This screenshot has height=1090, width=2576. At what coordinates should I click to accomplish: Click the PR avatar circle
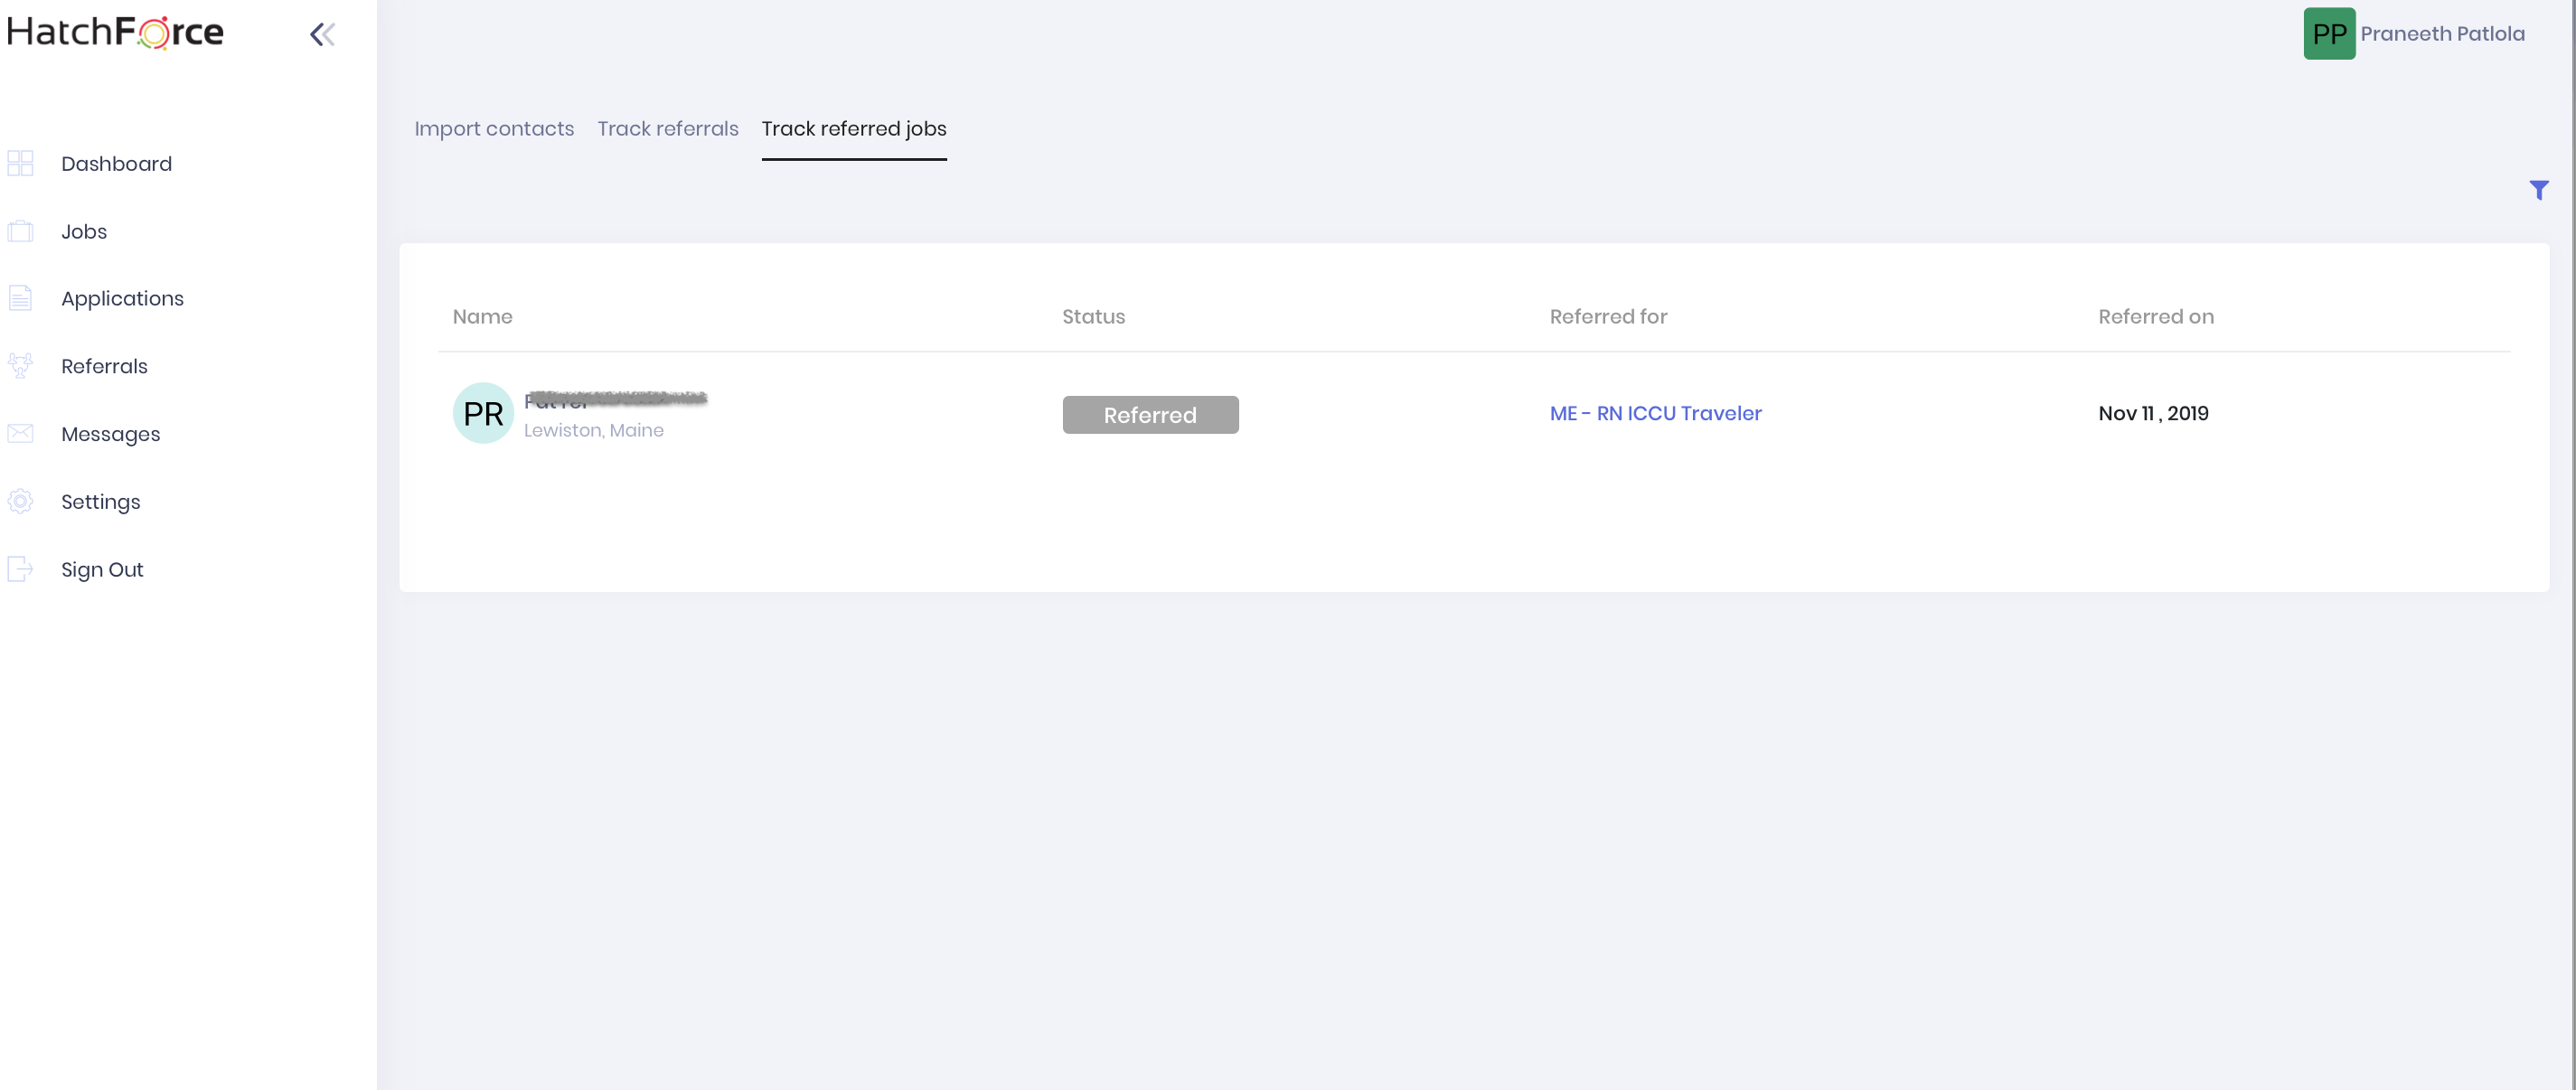pyautogui.click(x=483, y=413)
